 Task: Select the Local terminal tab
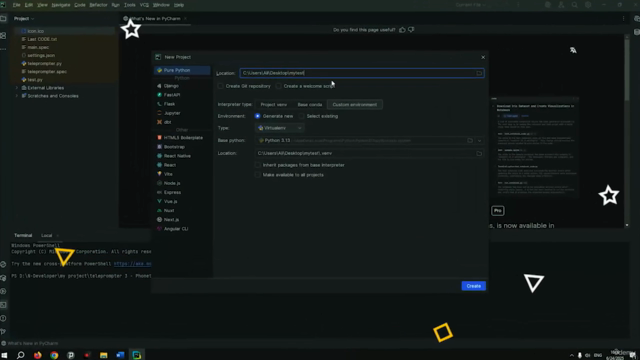47,236
